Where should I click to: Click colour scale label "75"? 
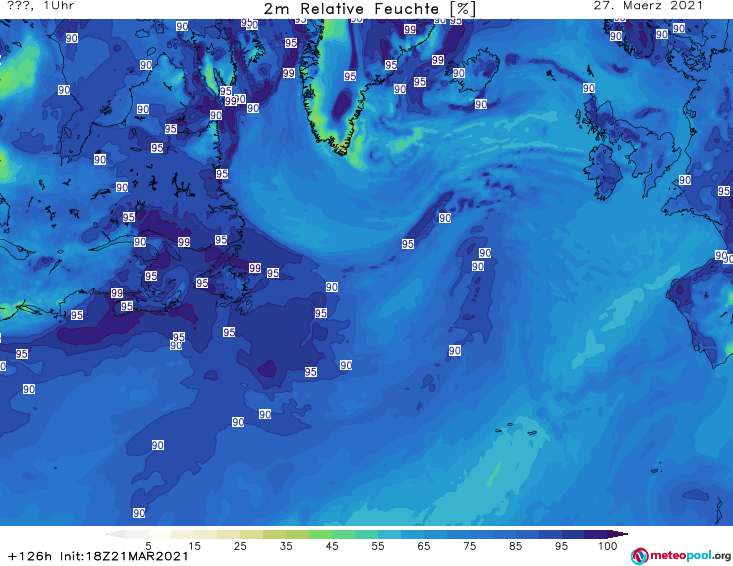(x=469, y=545)
